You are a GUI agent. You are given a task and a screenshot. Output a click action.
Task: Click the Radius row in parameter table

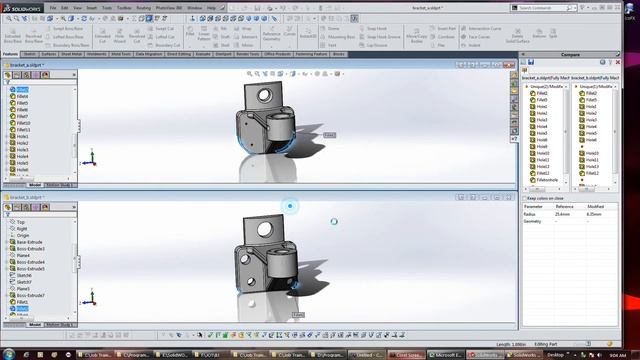click(570, 214)
